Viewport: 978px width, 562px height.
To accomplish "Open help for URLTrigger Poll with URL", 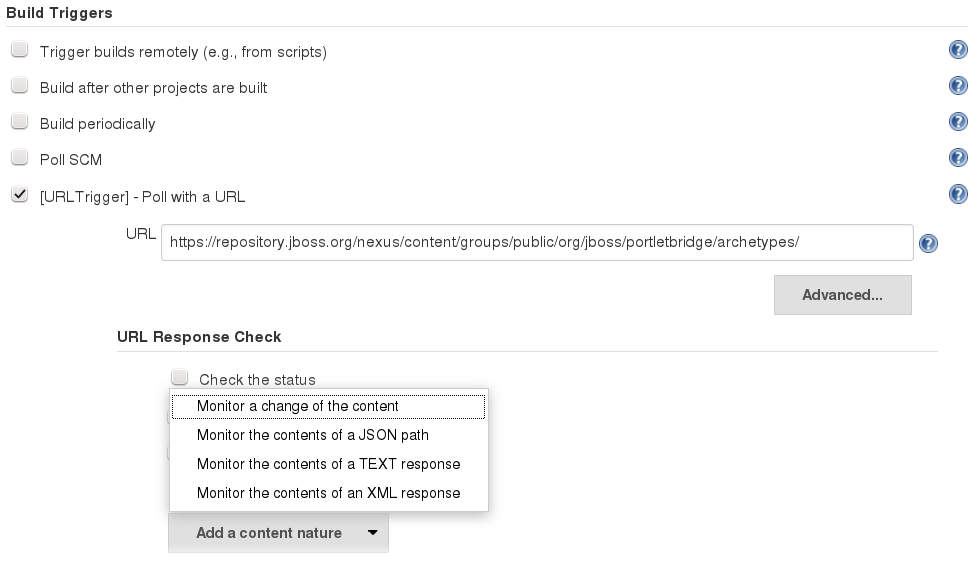I will [x=958, y=195].
